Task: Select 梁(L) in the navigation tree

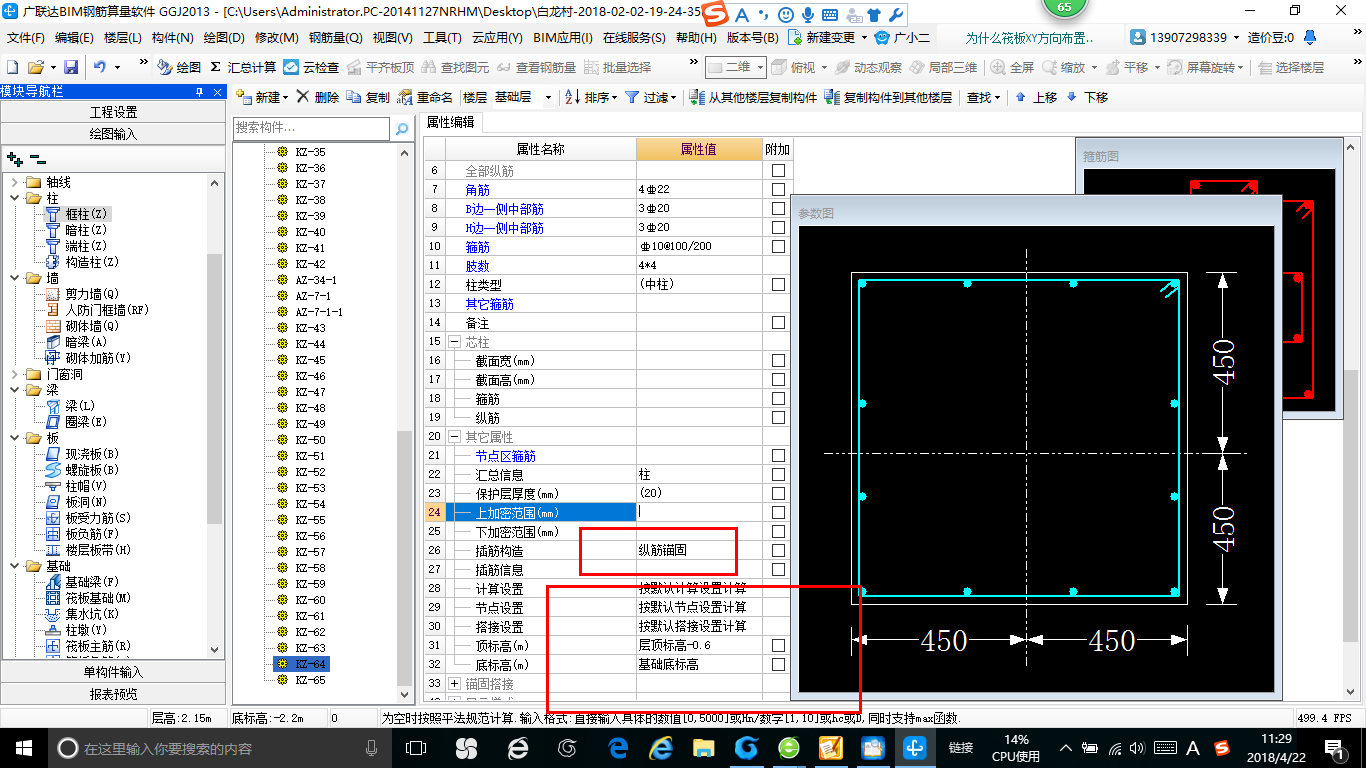Action: (x=80, y=406)
